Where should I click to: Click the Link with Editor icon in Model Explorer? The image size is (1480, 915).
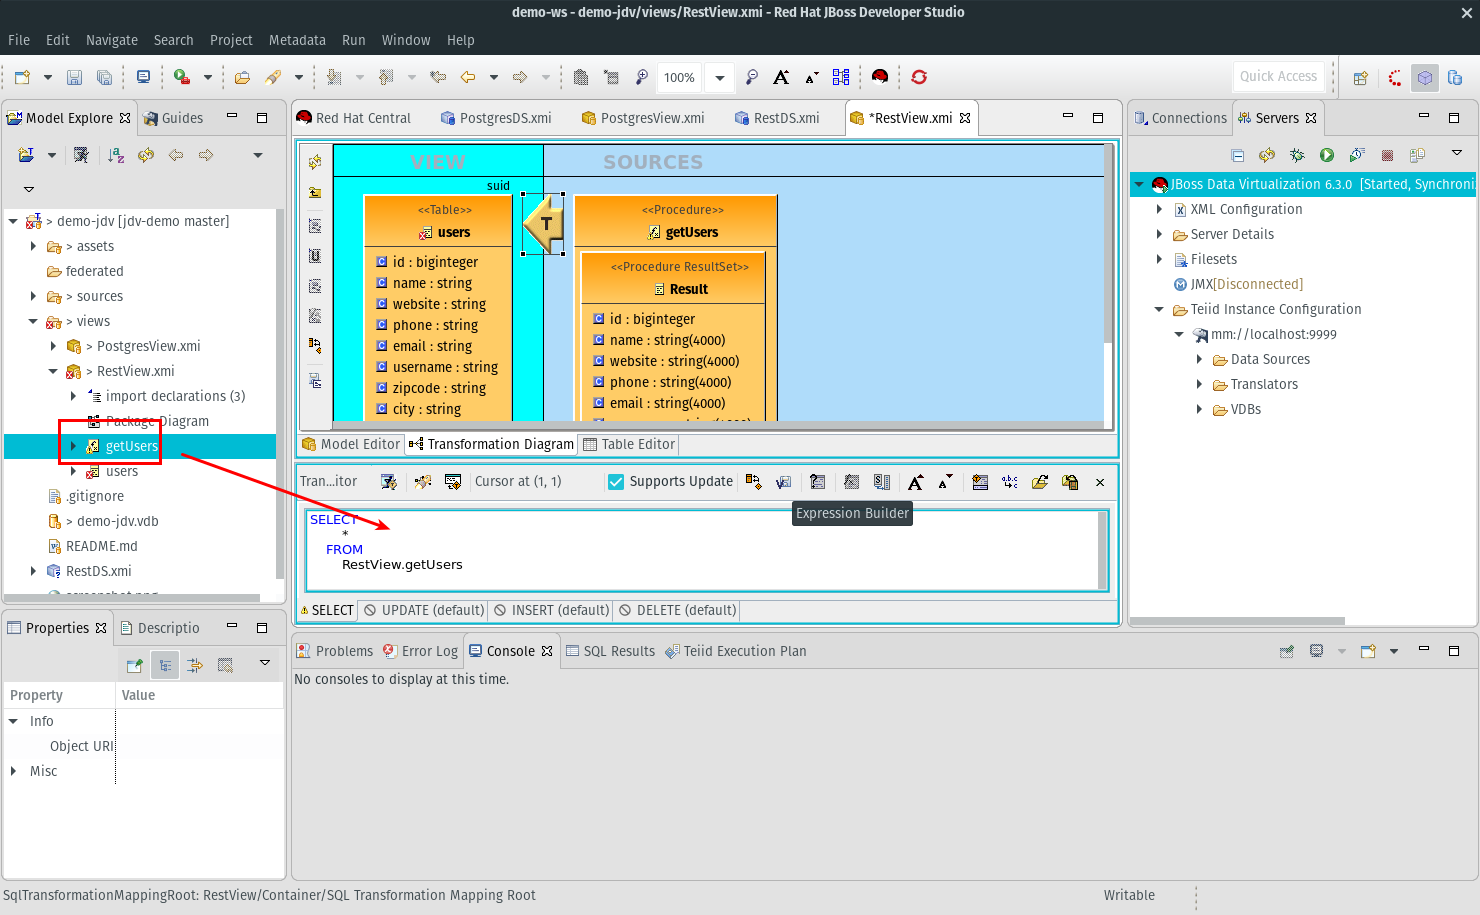pos(146,155)
